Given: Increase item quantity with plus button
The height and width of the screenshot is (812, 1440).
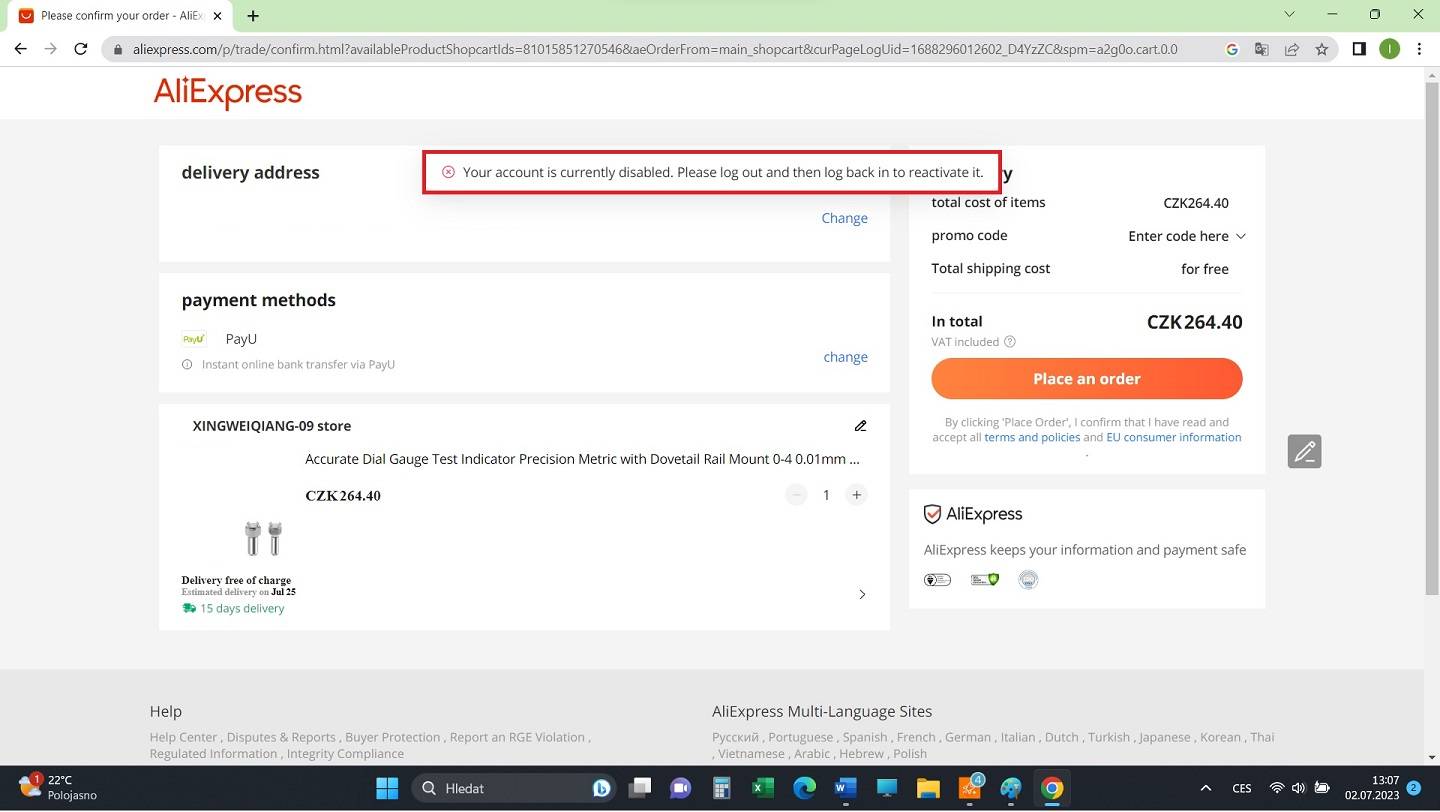Looking at the screenshot, I should (x=856, y=495).
